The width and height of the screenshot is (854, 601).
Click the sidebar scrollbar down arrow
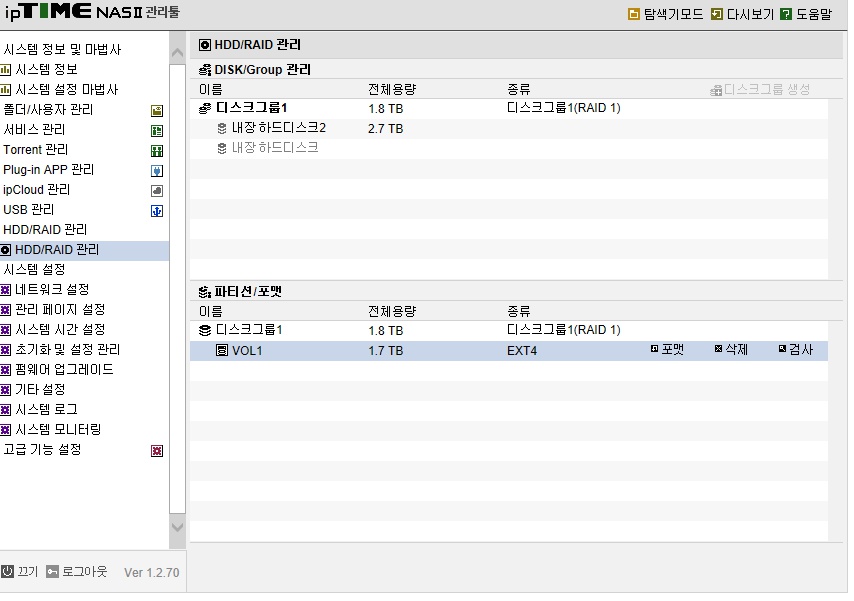(x=177, y=527)
